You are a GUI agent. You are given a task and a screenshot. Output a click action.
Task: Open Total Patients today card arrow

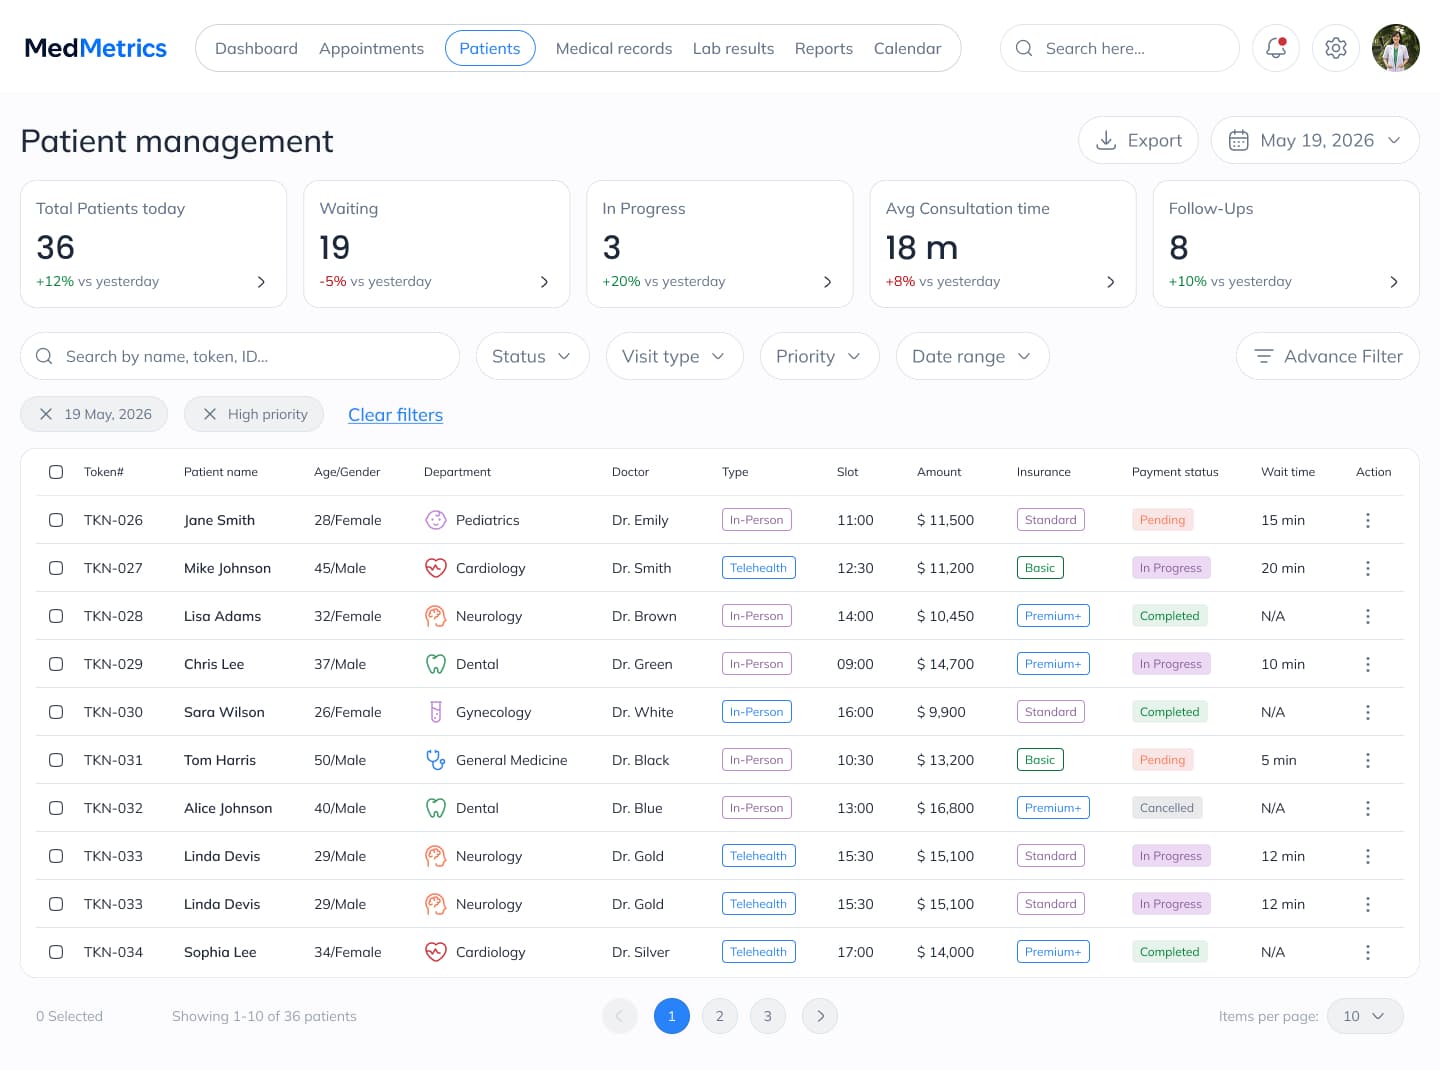pos(261,282)
